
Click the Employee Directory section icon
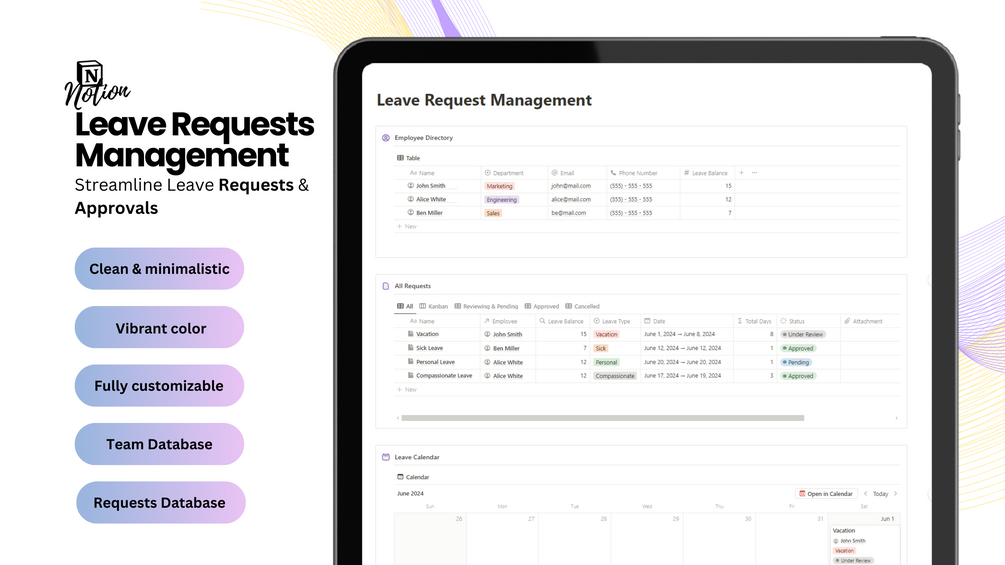386,138
